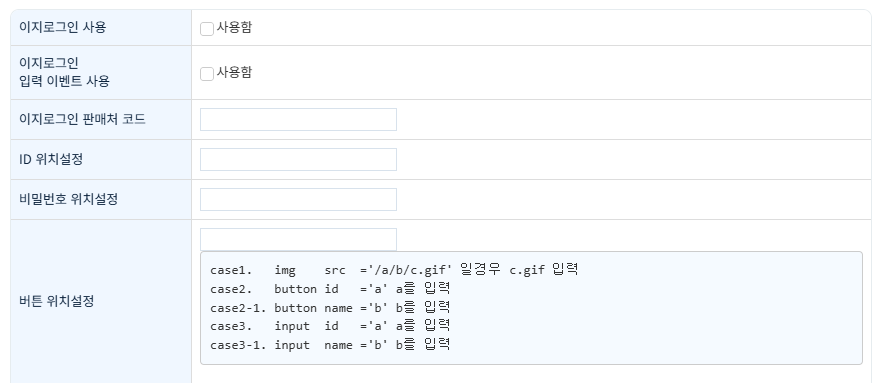Click the 사용함 label beside 이지로그인 사용

point(234,27)
